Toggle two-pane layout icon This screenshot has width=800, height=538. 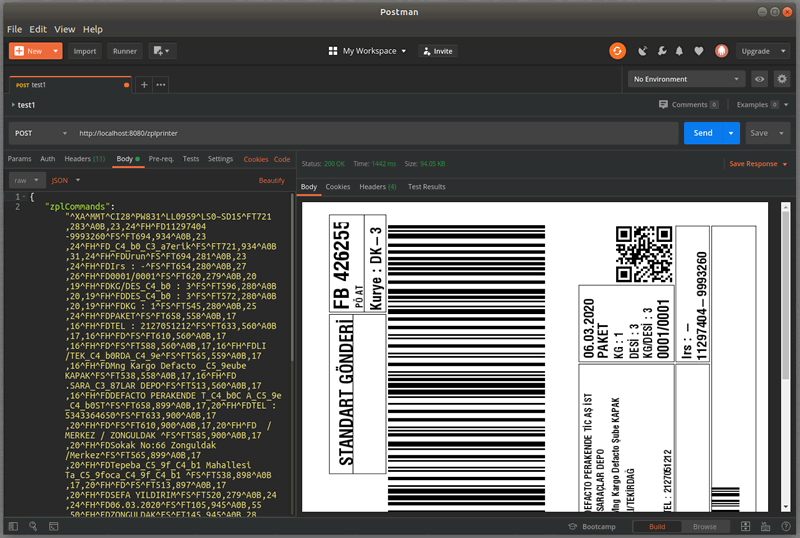coord(745,526)
